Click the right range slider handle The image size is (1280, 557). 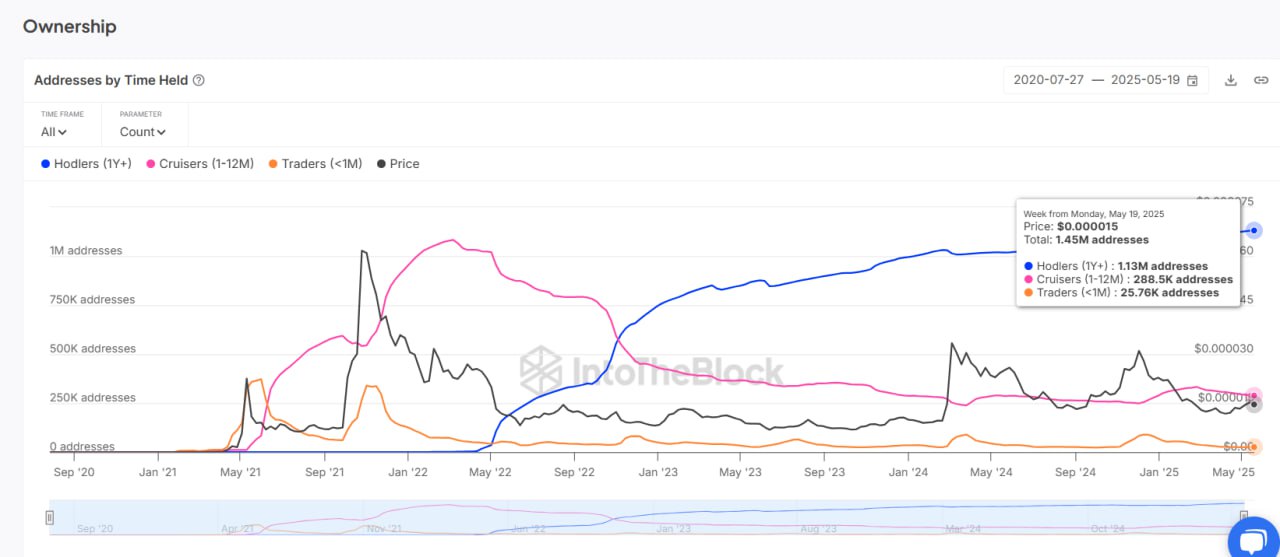click(x=1244, y=517)
